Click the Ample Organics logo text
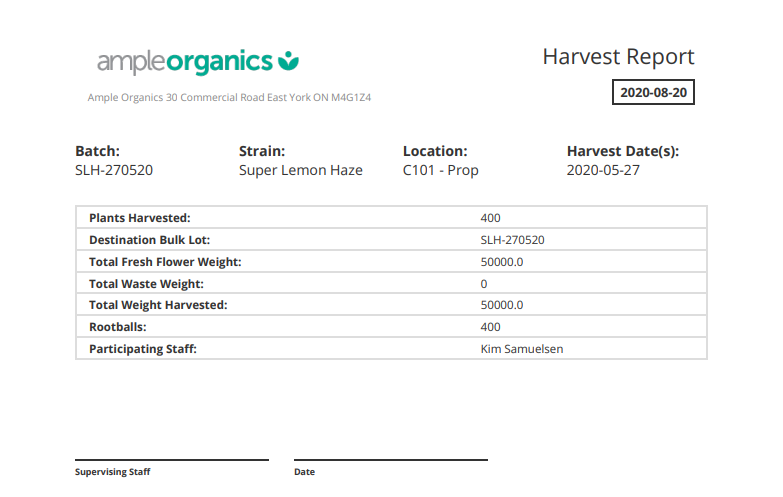 point(185,62)
